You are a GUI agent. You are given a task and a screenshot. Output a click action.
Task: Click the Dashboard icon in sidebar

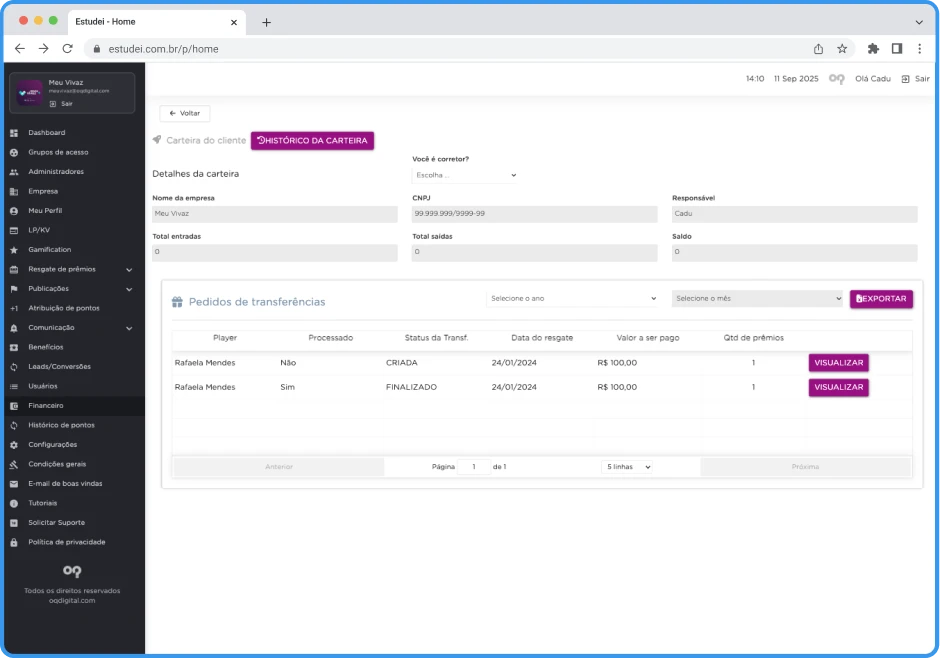pyautogui.click(x=14, y=133)
